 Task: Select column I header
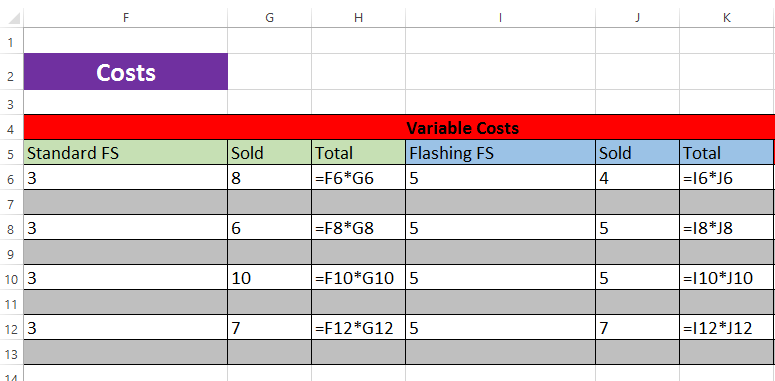tap(500, 18)
